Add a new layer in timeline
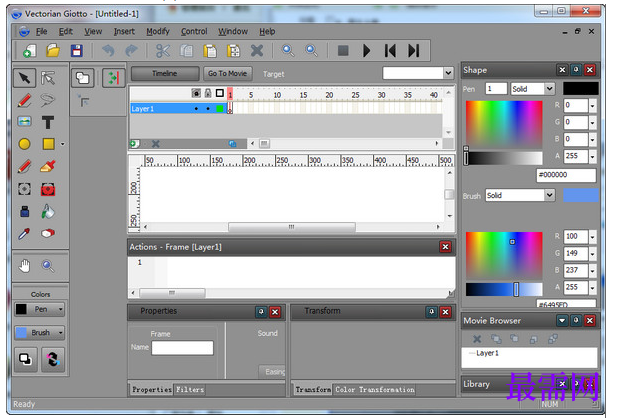Image resolution: width=618 pixels, height=418 pixels. 134,144
